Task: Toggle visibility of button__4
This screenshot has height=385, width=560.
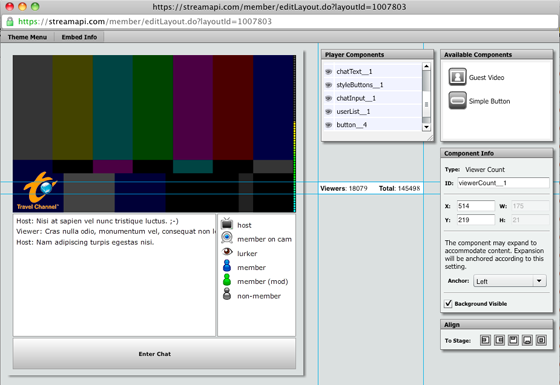Action: [x=329, y=125]
